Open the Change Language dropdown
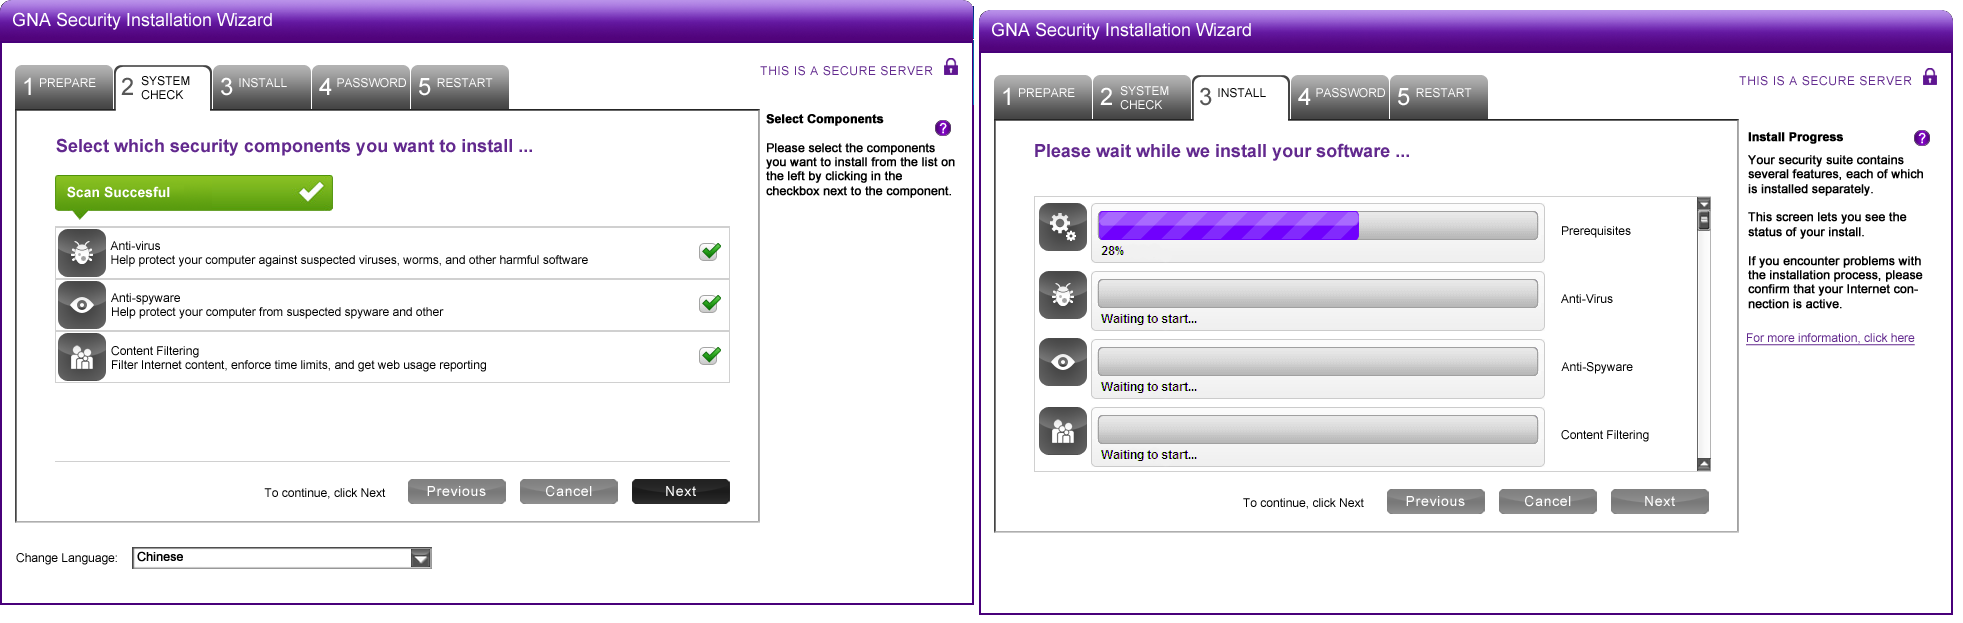Screen dimensions: 1963x623 click(280, 557)
